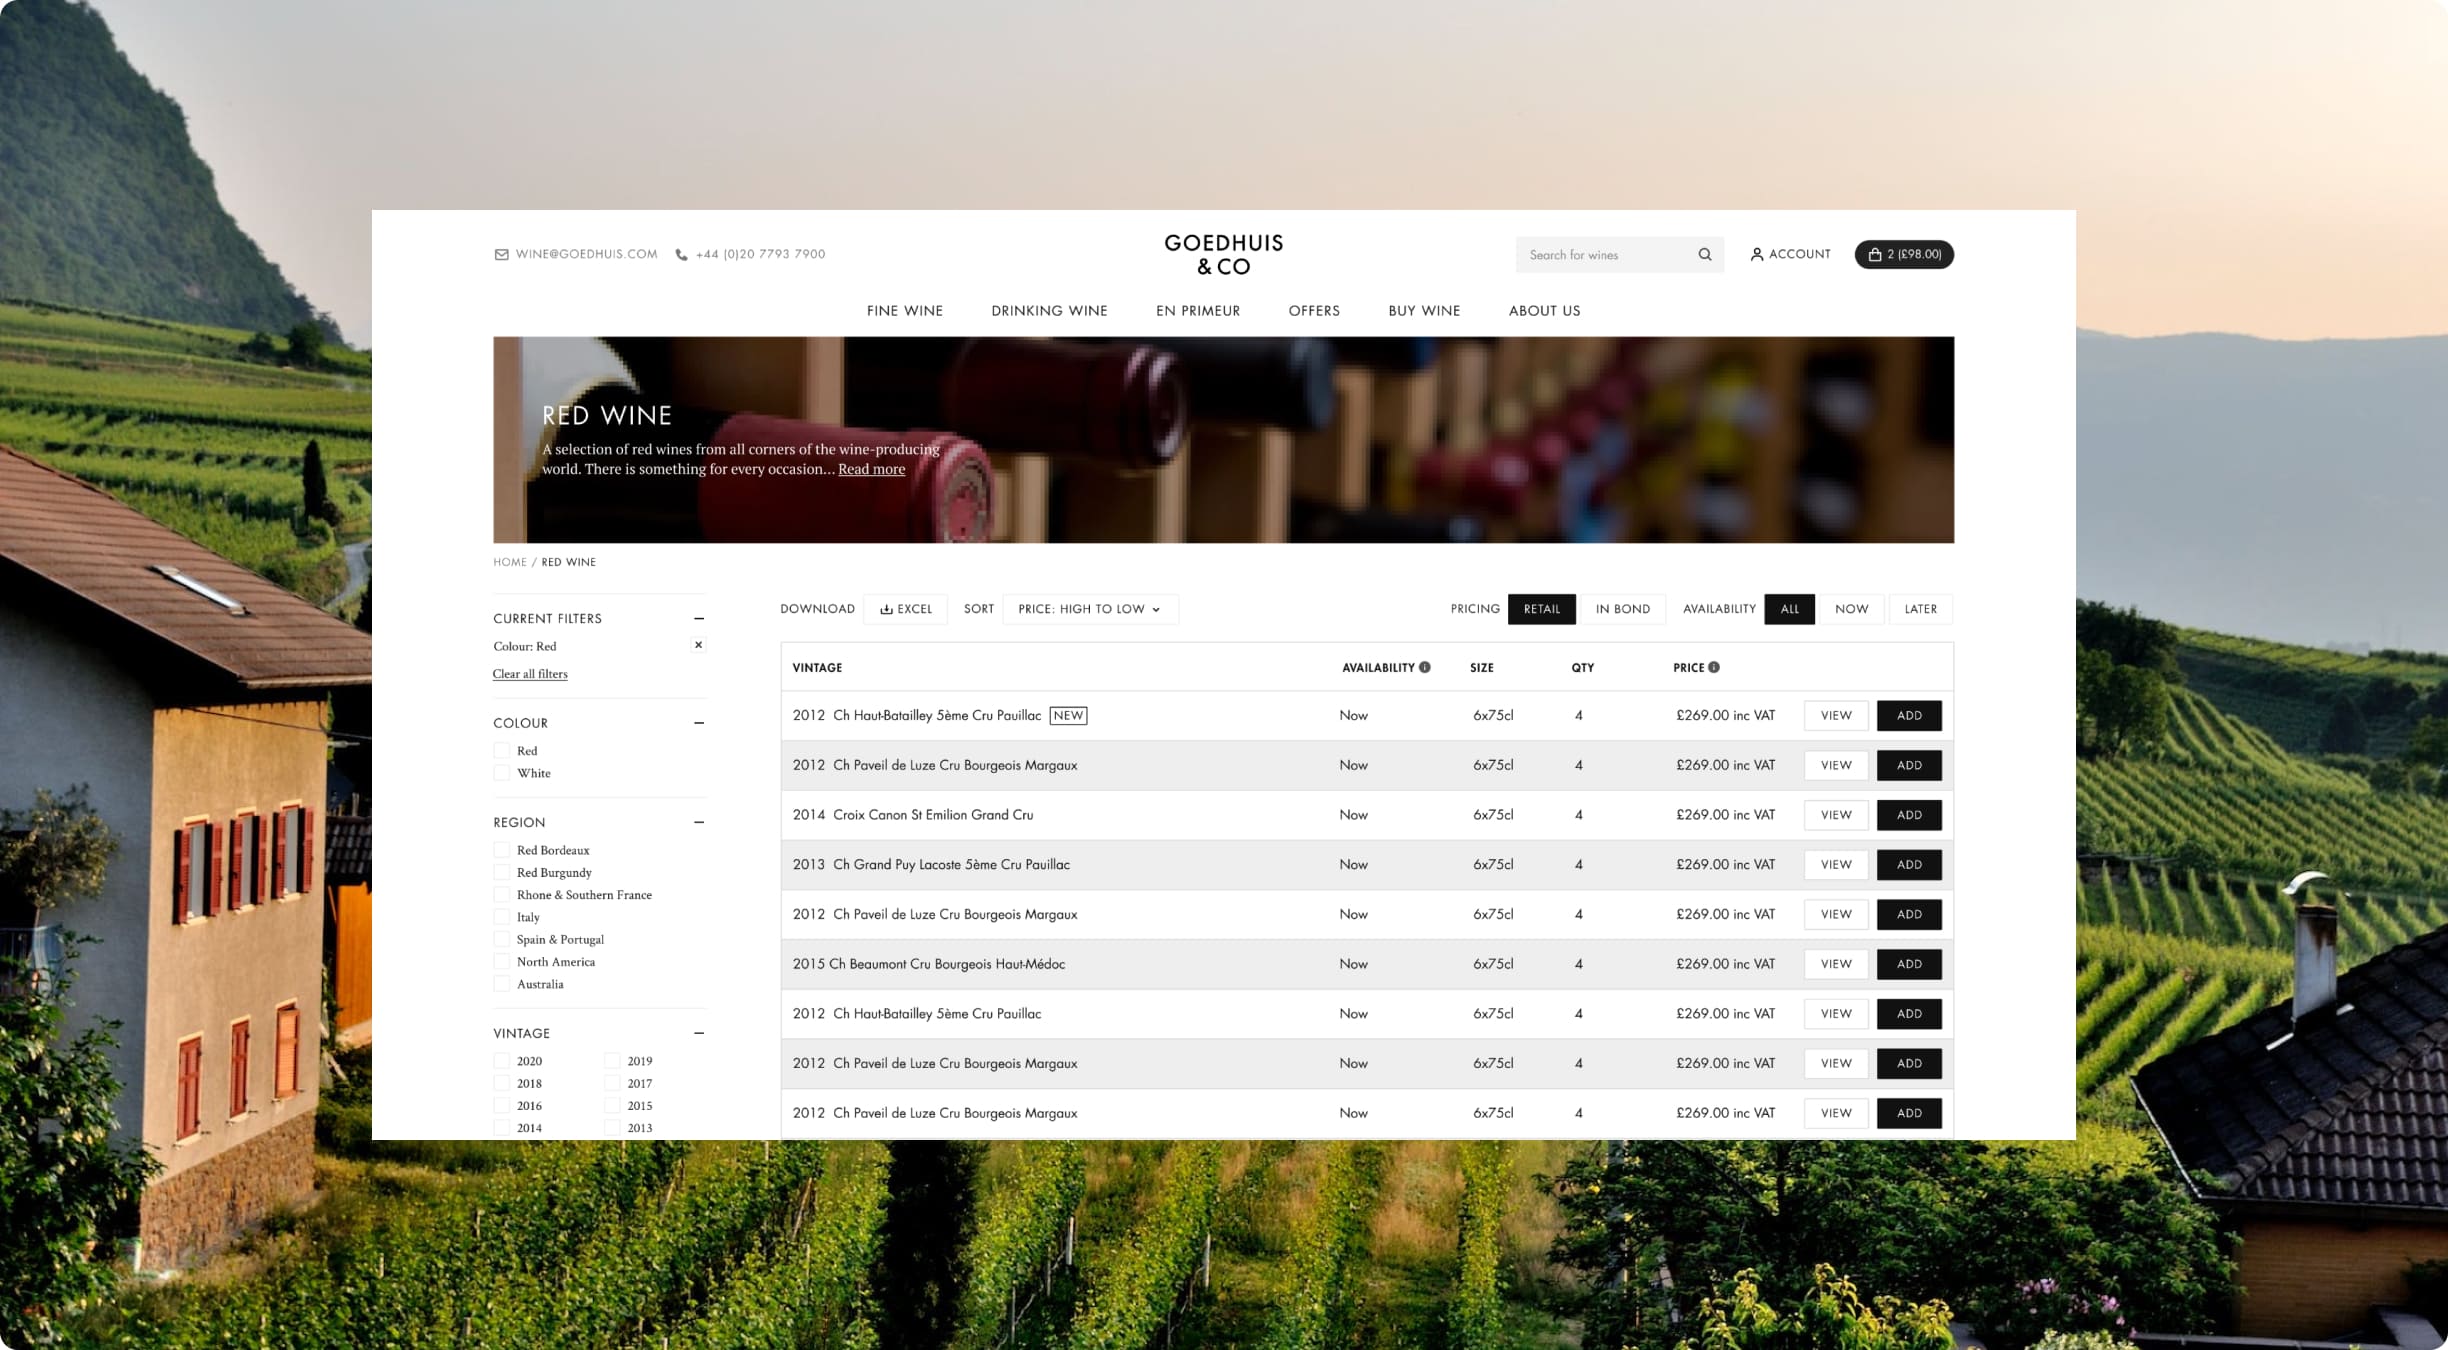Click the Availability info icon in table header
This screenshot has width=2448, height=1350.
tap(1425, 668)
